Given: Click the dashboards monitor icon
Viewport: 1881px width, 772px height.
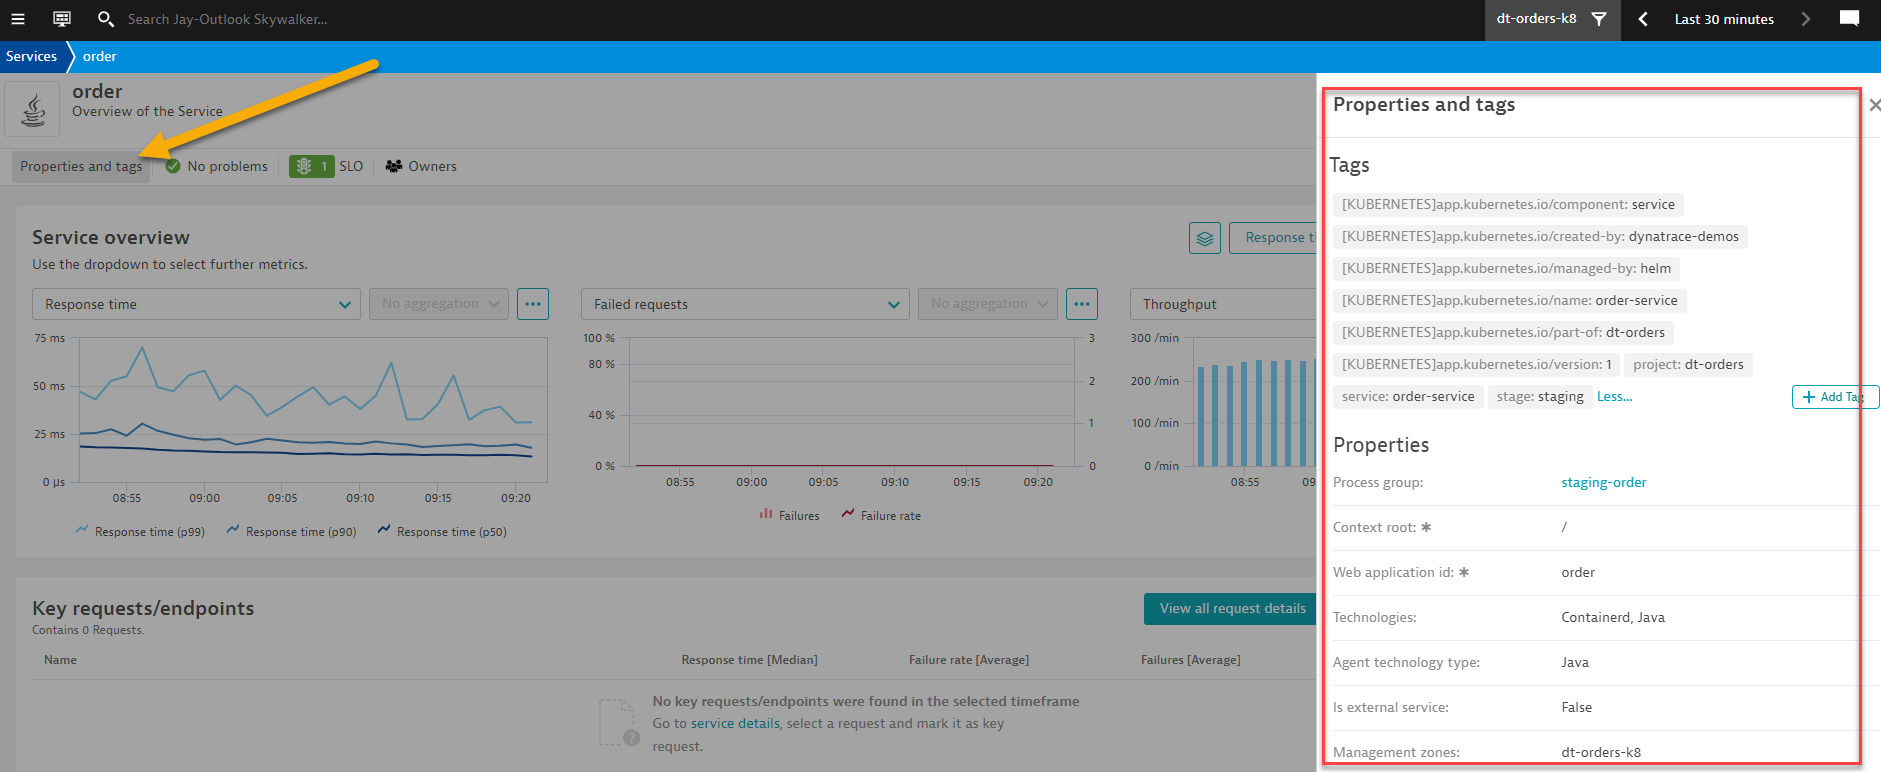Looking at the screenshot, I should 62,19.
